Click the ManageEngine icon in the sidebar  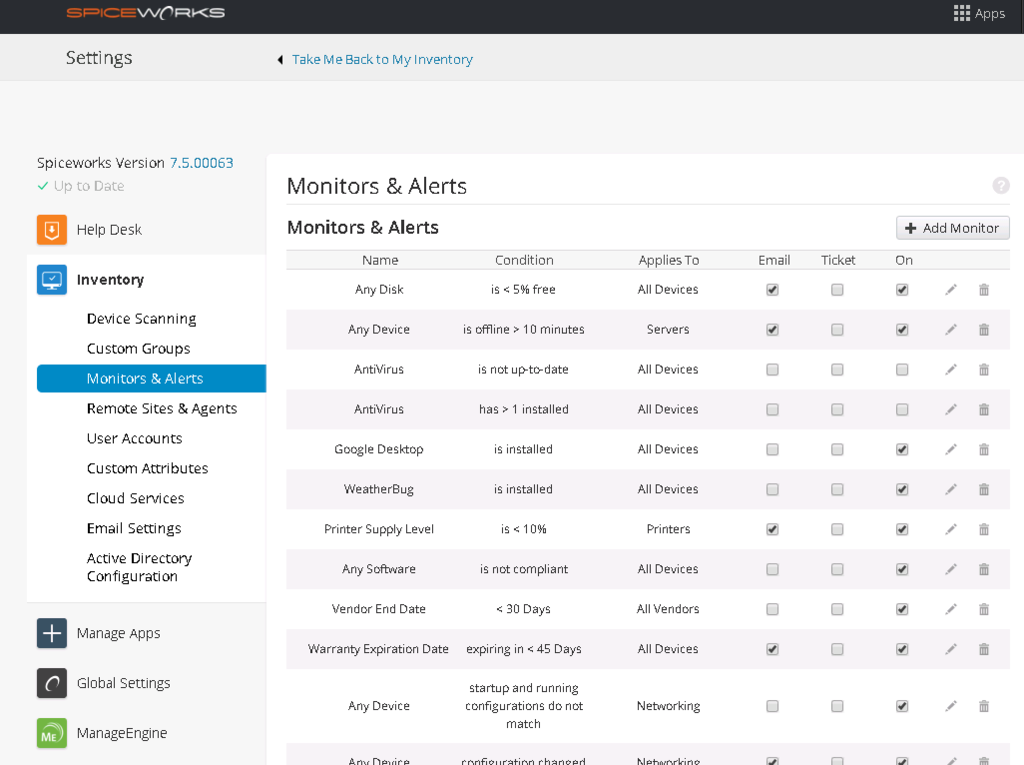point(51,732)
